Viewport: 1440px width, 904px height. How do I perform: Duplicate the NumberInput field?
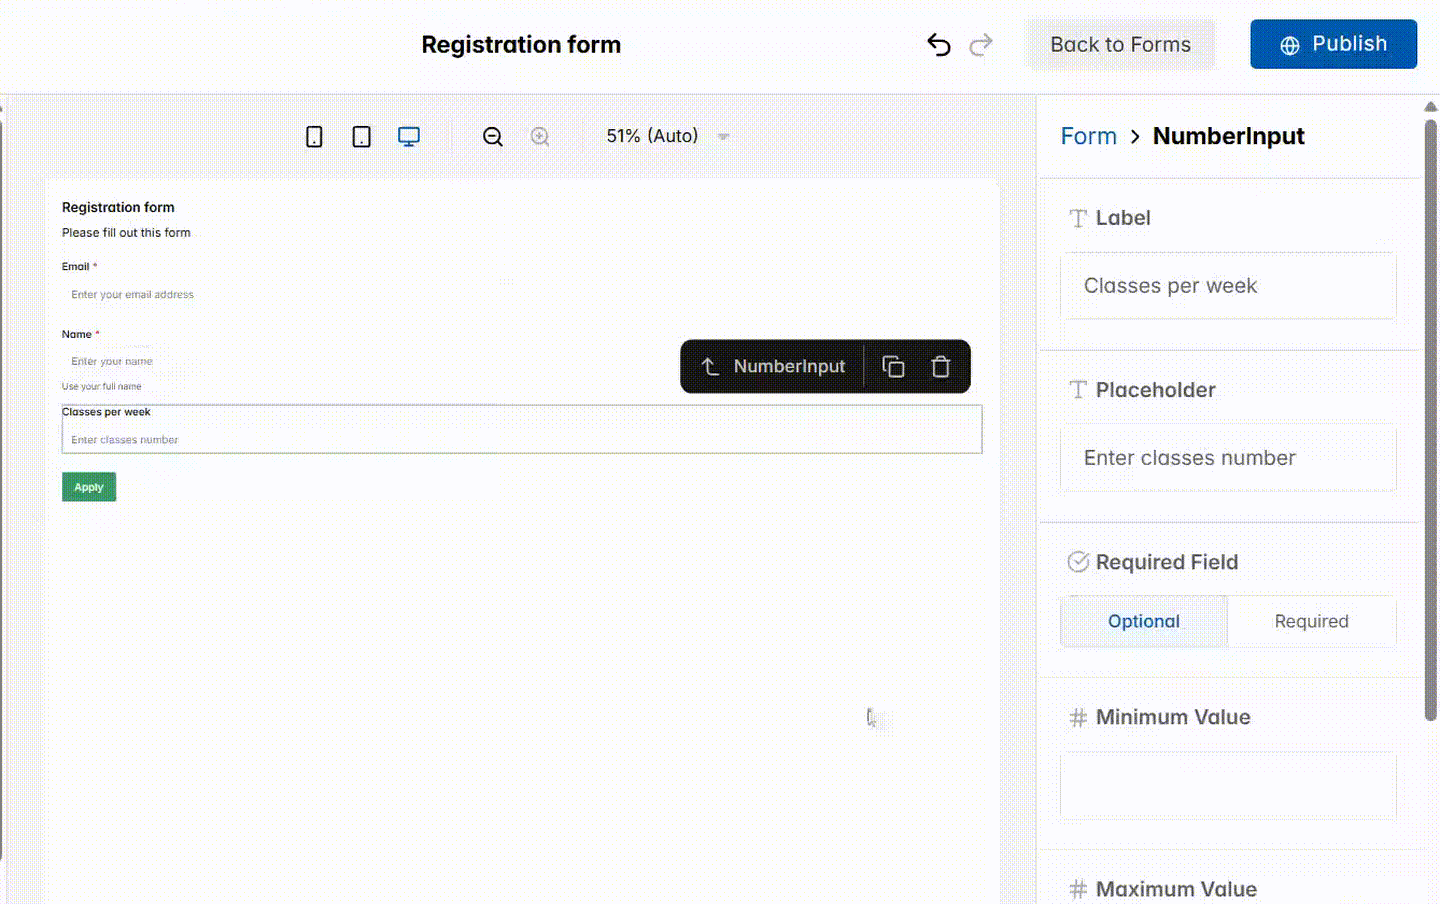(x=893, y=366)
